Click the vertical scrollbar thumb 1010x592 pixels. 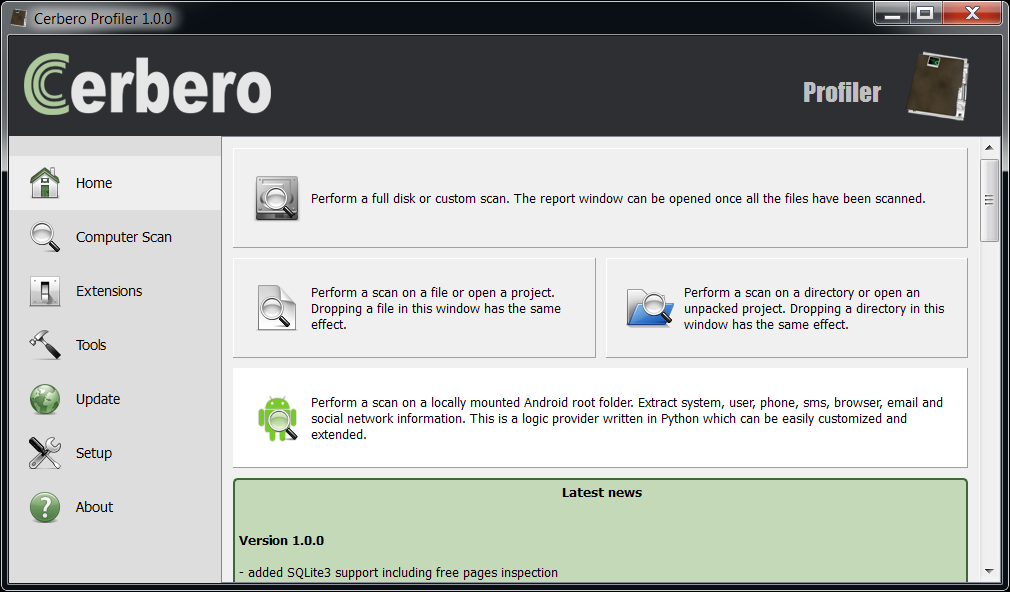(989, 200)
